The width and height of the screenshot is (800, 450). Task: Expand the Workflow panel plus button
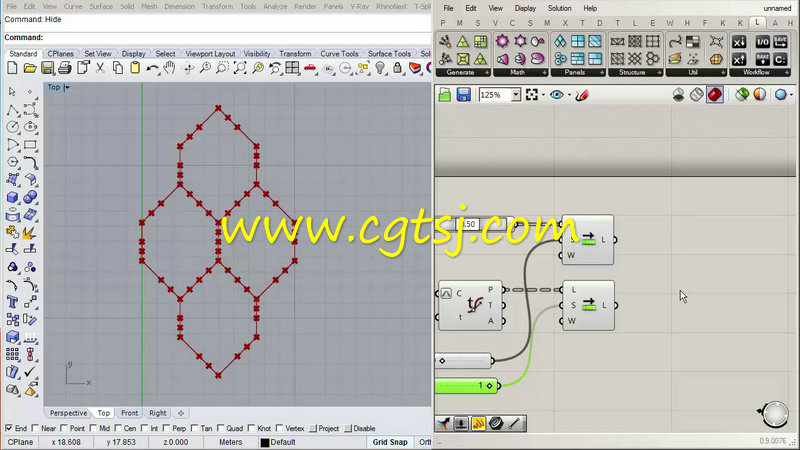(x=787, y=73)
